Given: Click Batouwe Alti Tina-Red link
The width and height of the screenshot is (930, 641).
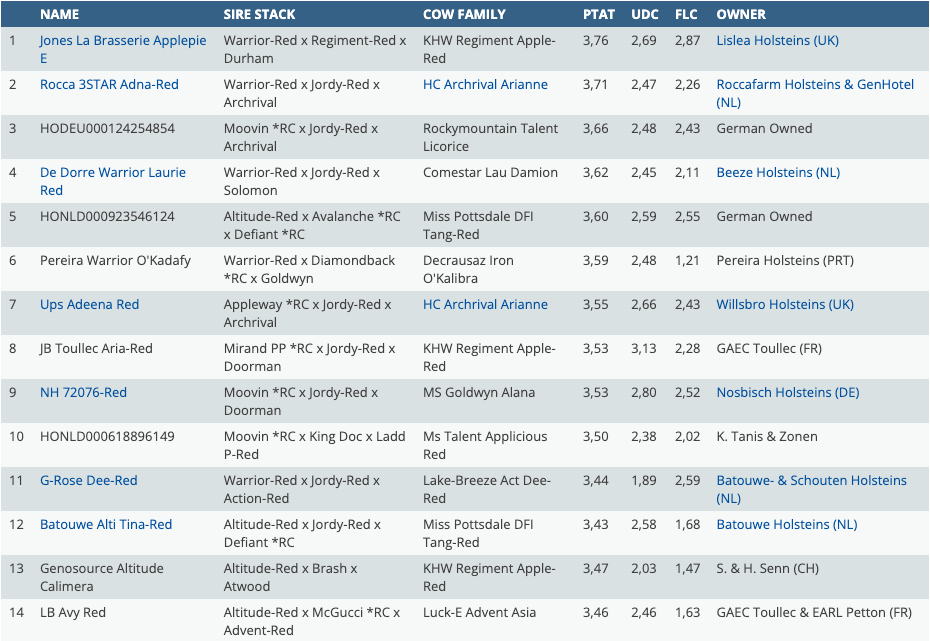Looking at the screenshot, I should 105,525.
